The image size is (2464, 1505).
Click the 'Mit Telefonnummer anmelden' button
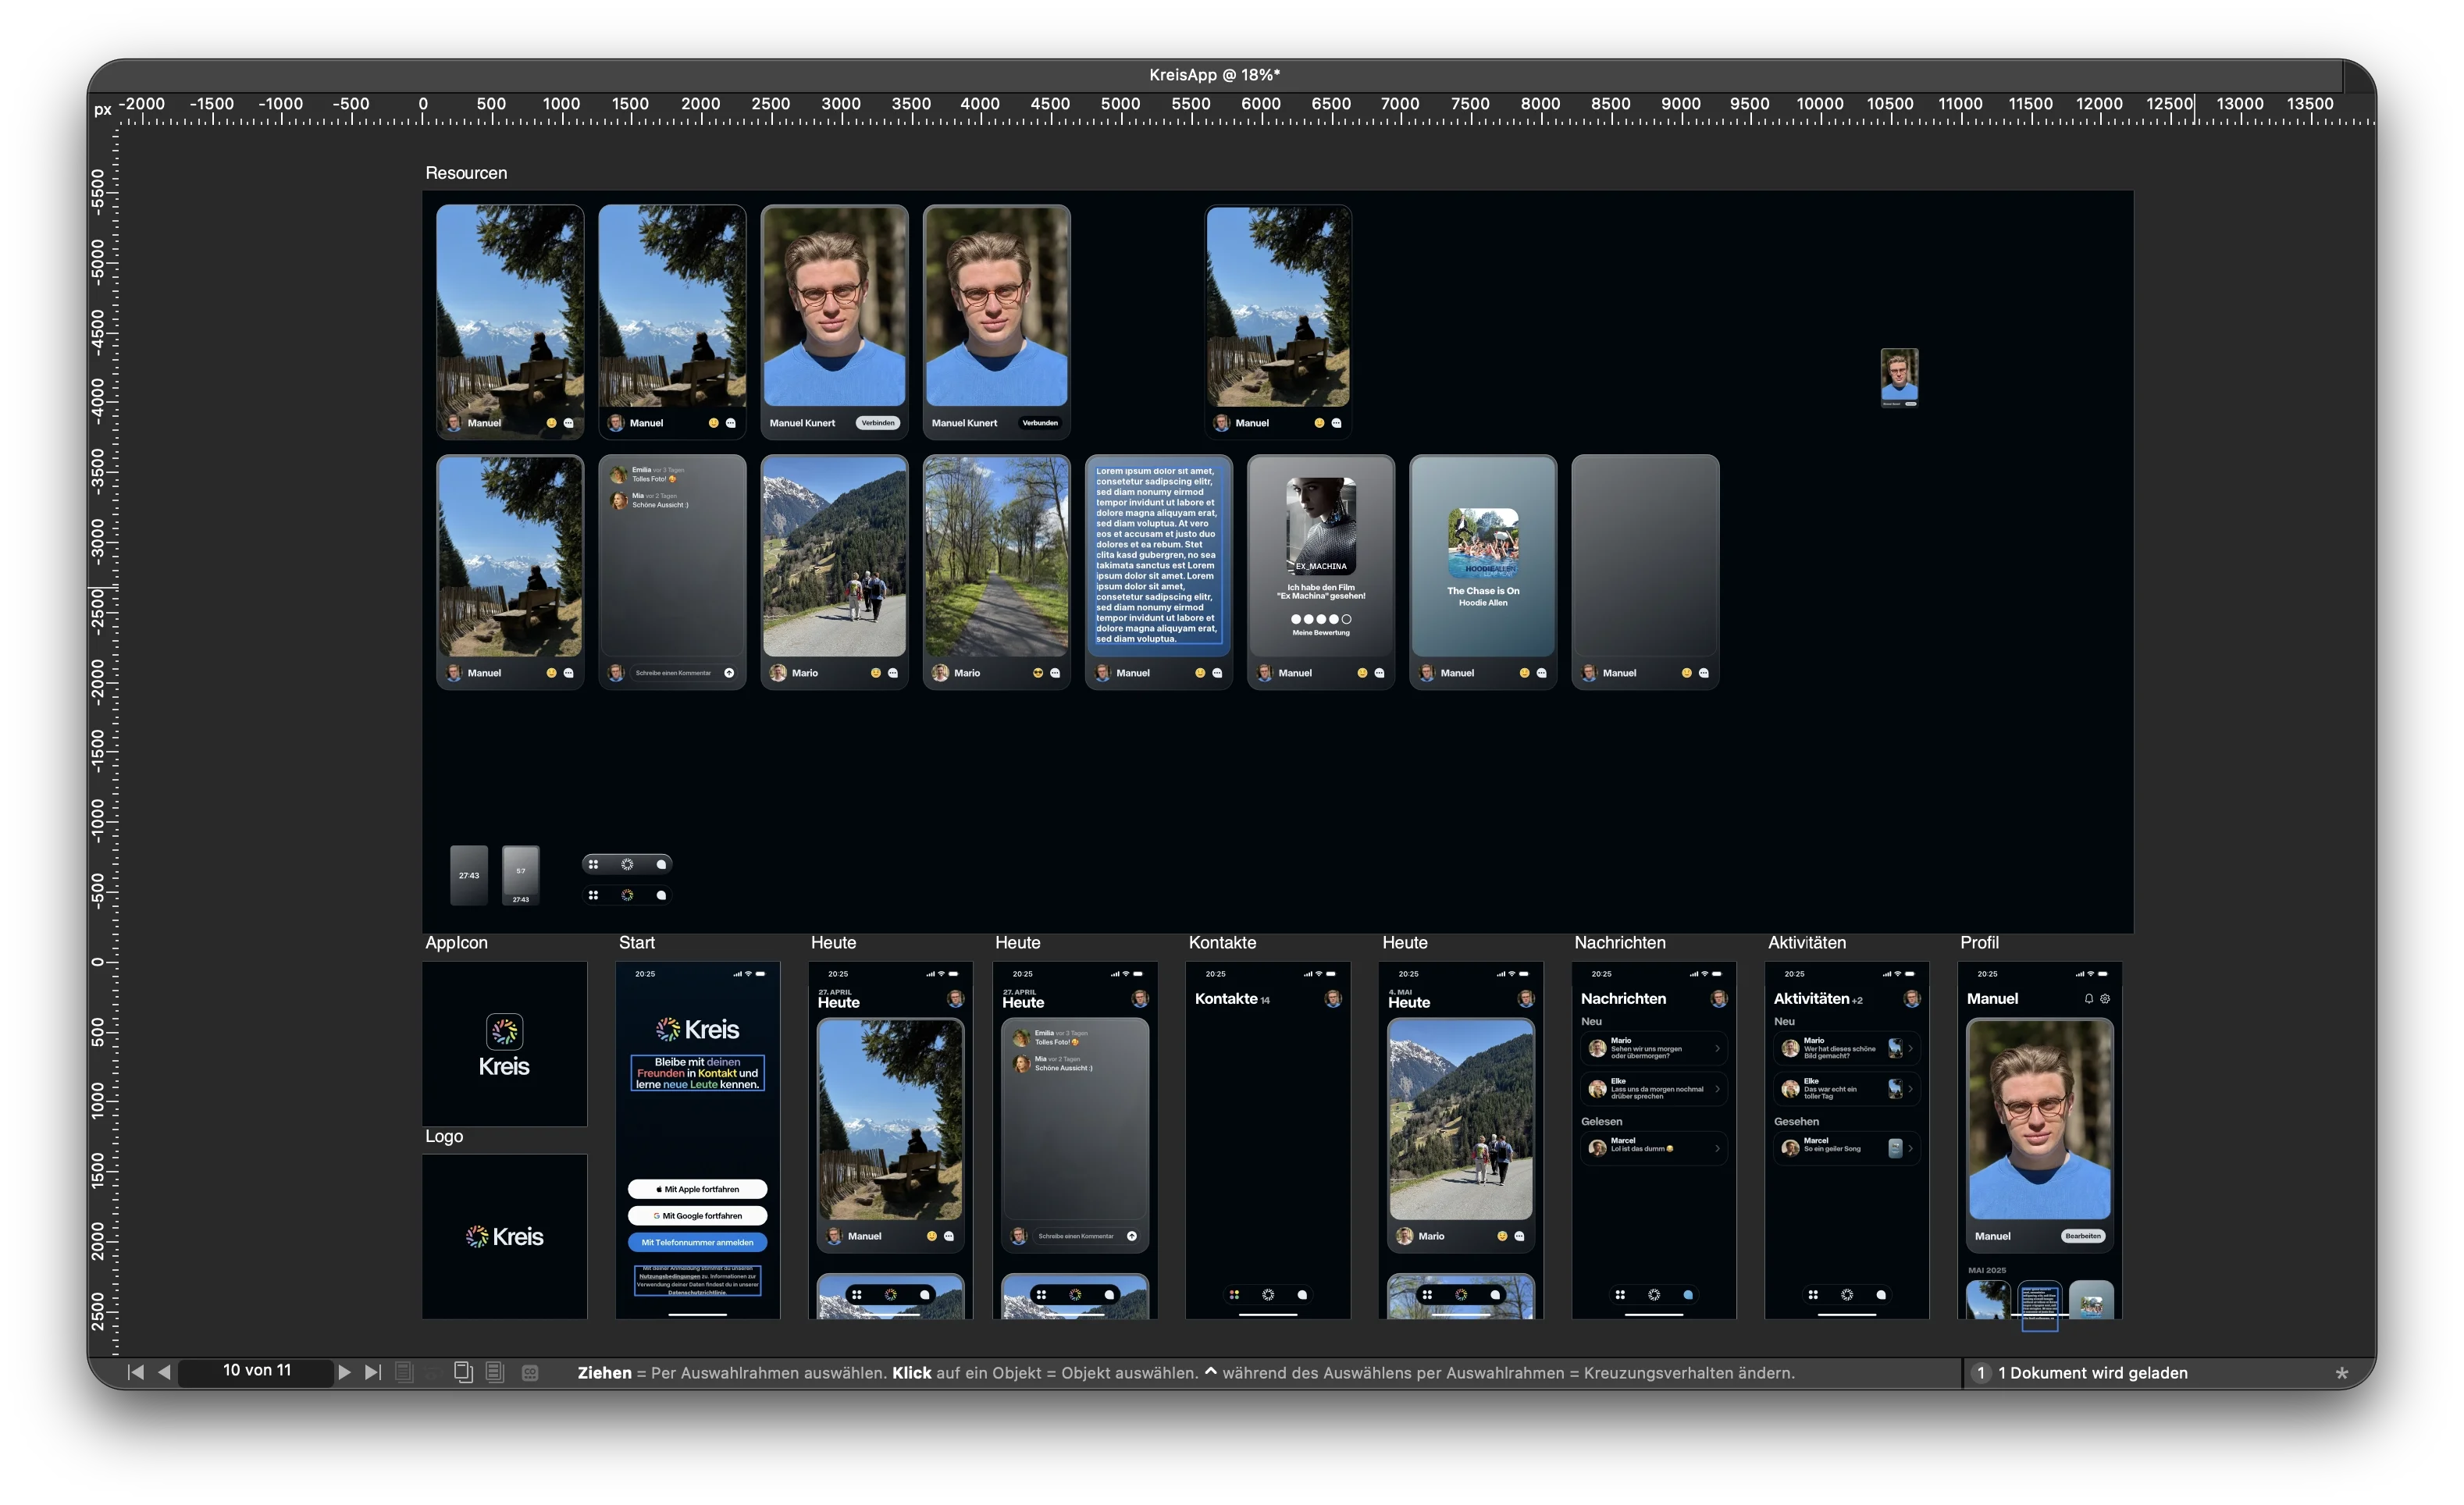tap(698, 1243)
